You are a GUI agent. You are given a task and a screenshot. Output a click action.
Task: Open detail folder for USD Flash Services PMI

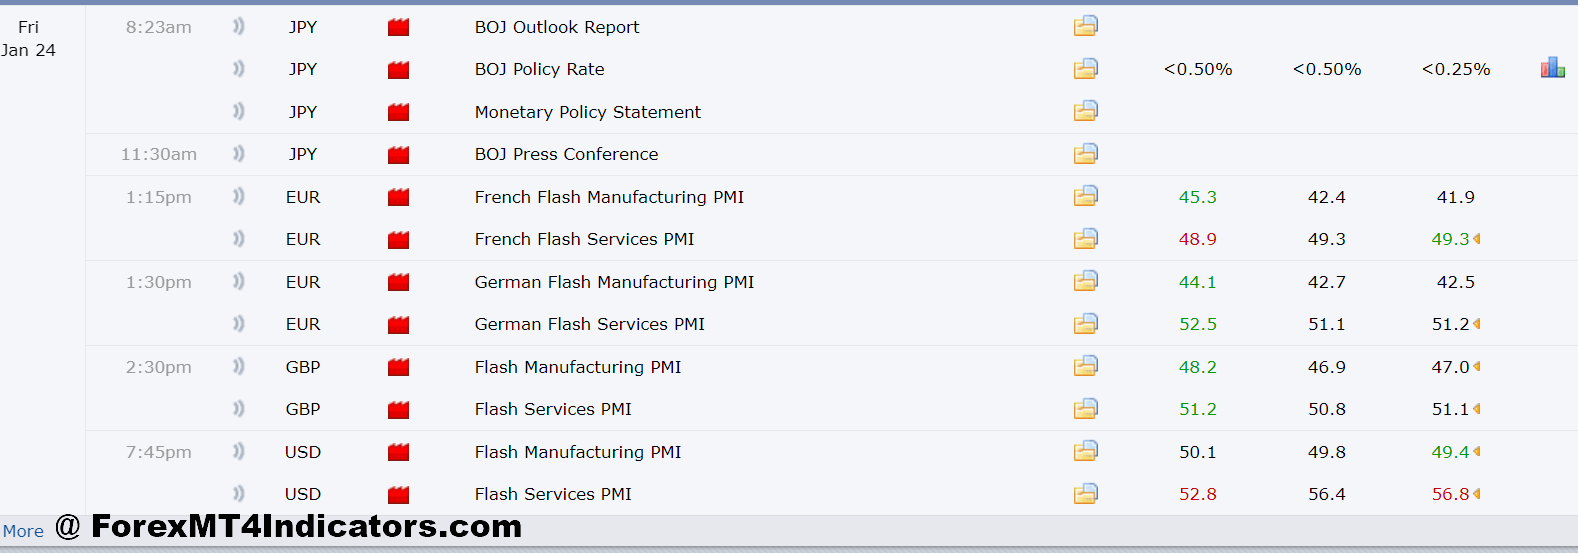[1085, 494]
